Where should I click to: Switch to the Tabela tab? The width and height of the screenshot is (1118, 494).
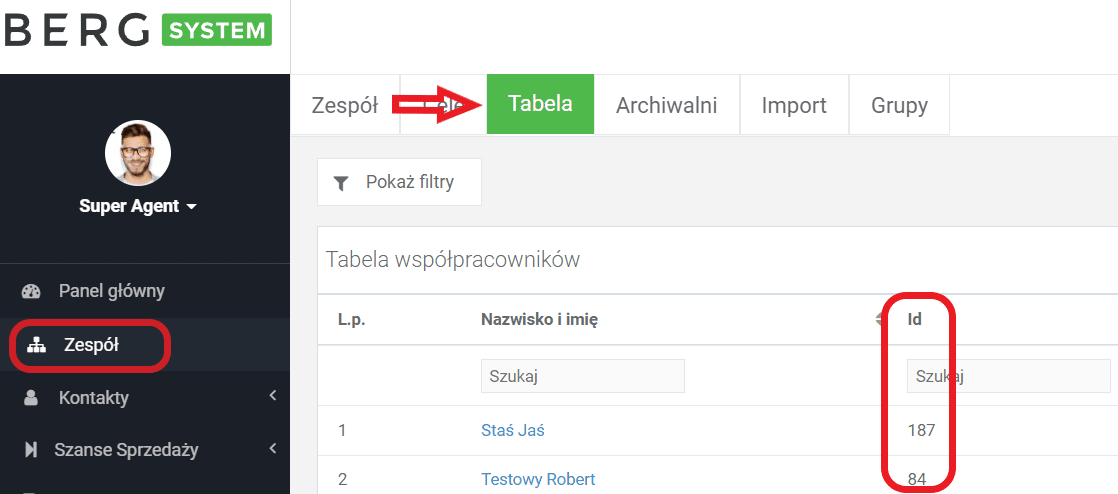(x=540, y=104)
